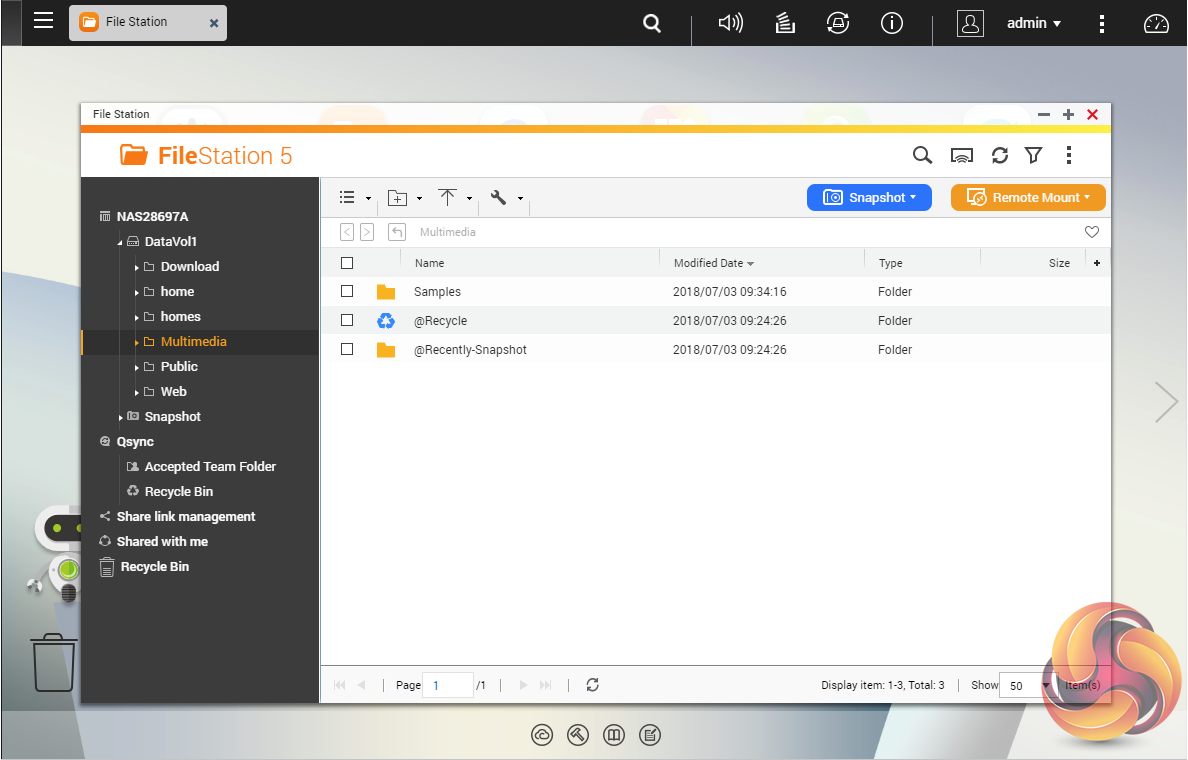1188x760 pixels.
Task: Open the network media player cast icon
Action: click(x=961, y=155)
